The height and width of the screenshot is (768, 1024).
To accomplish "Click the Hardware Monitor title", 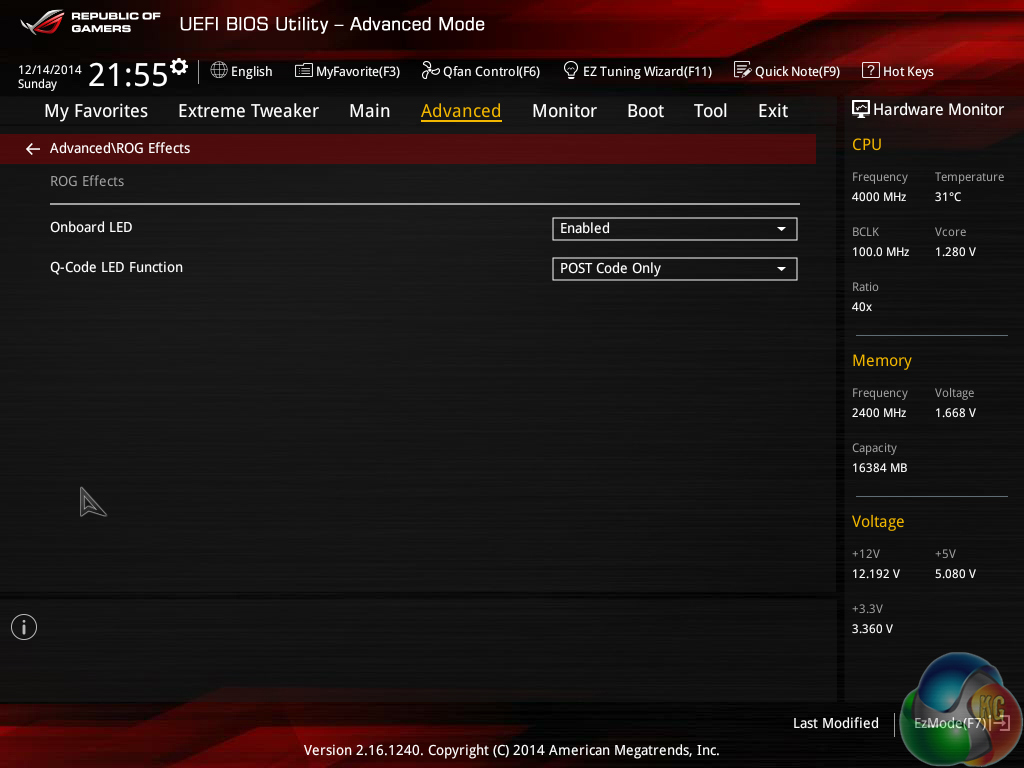I will (x=938, y=110).
